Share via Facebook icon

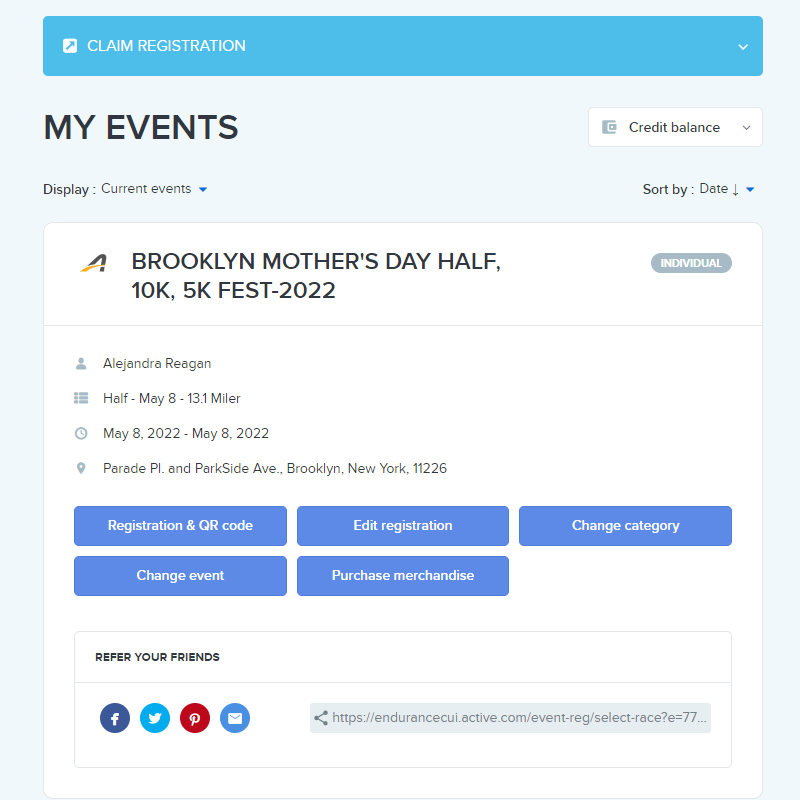tap(115, 718)
